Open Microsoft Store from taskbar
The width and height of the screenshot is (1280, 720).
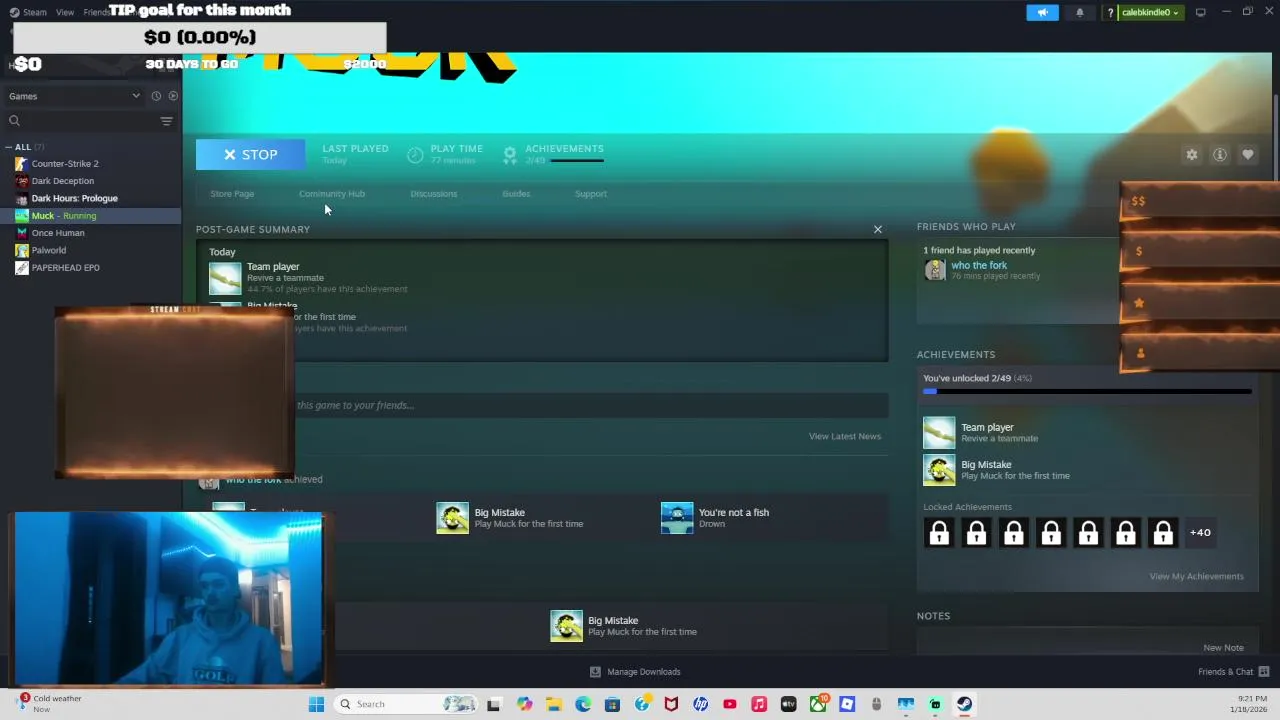[612, 704]
